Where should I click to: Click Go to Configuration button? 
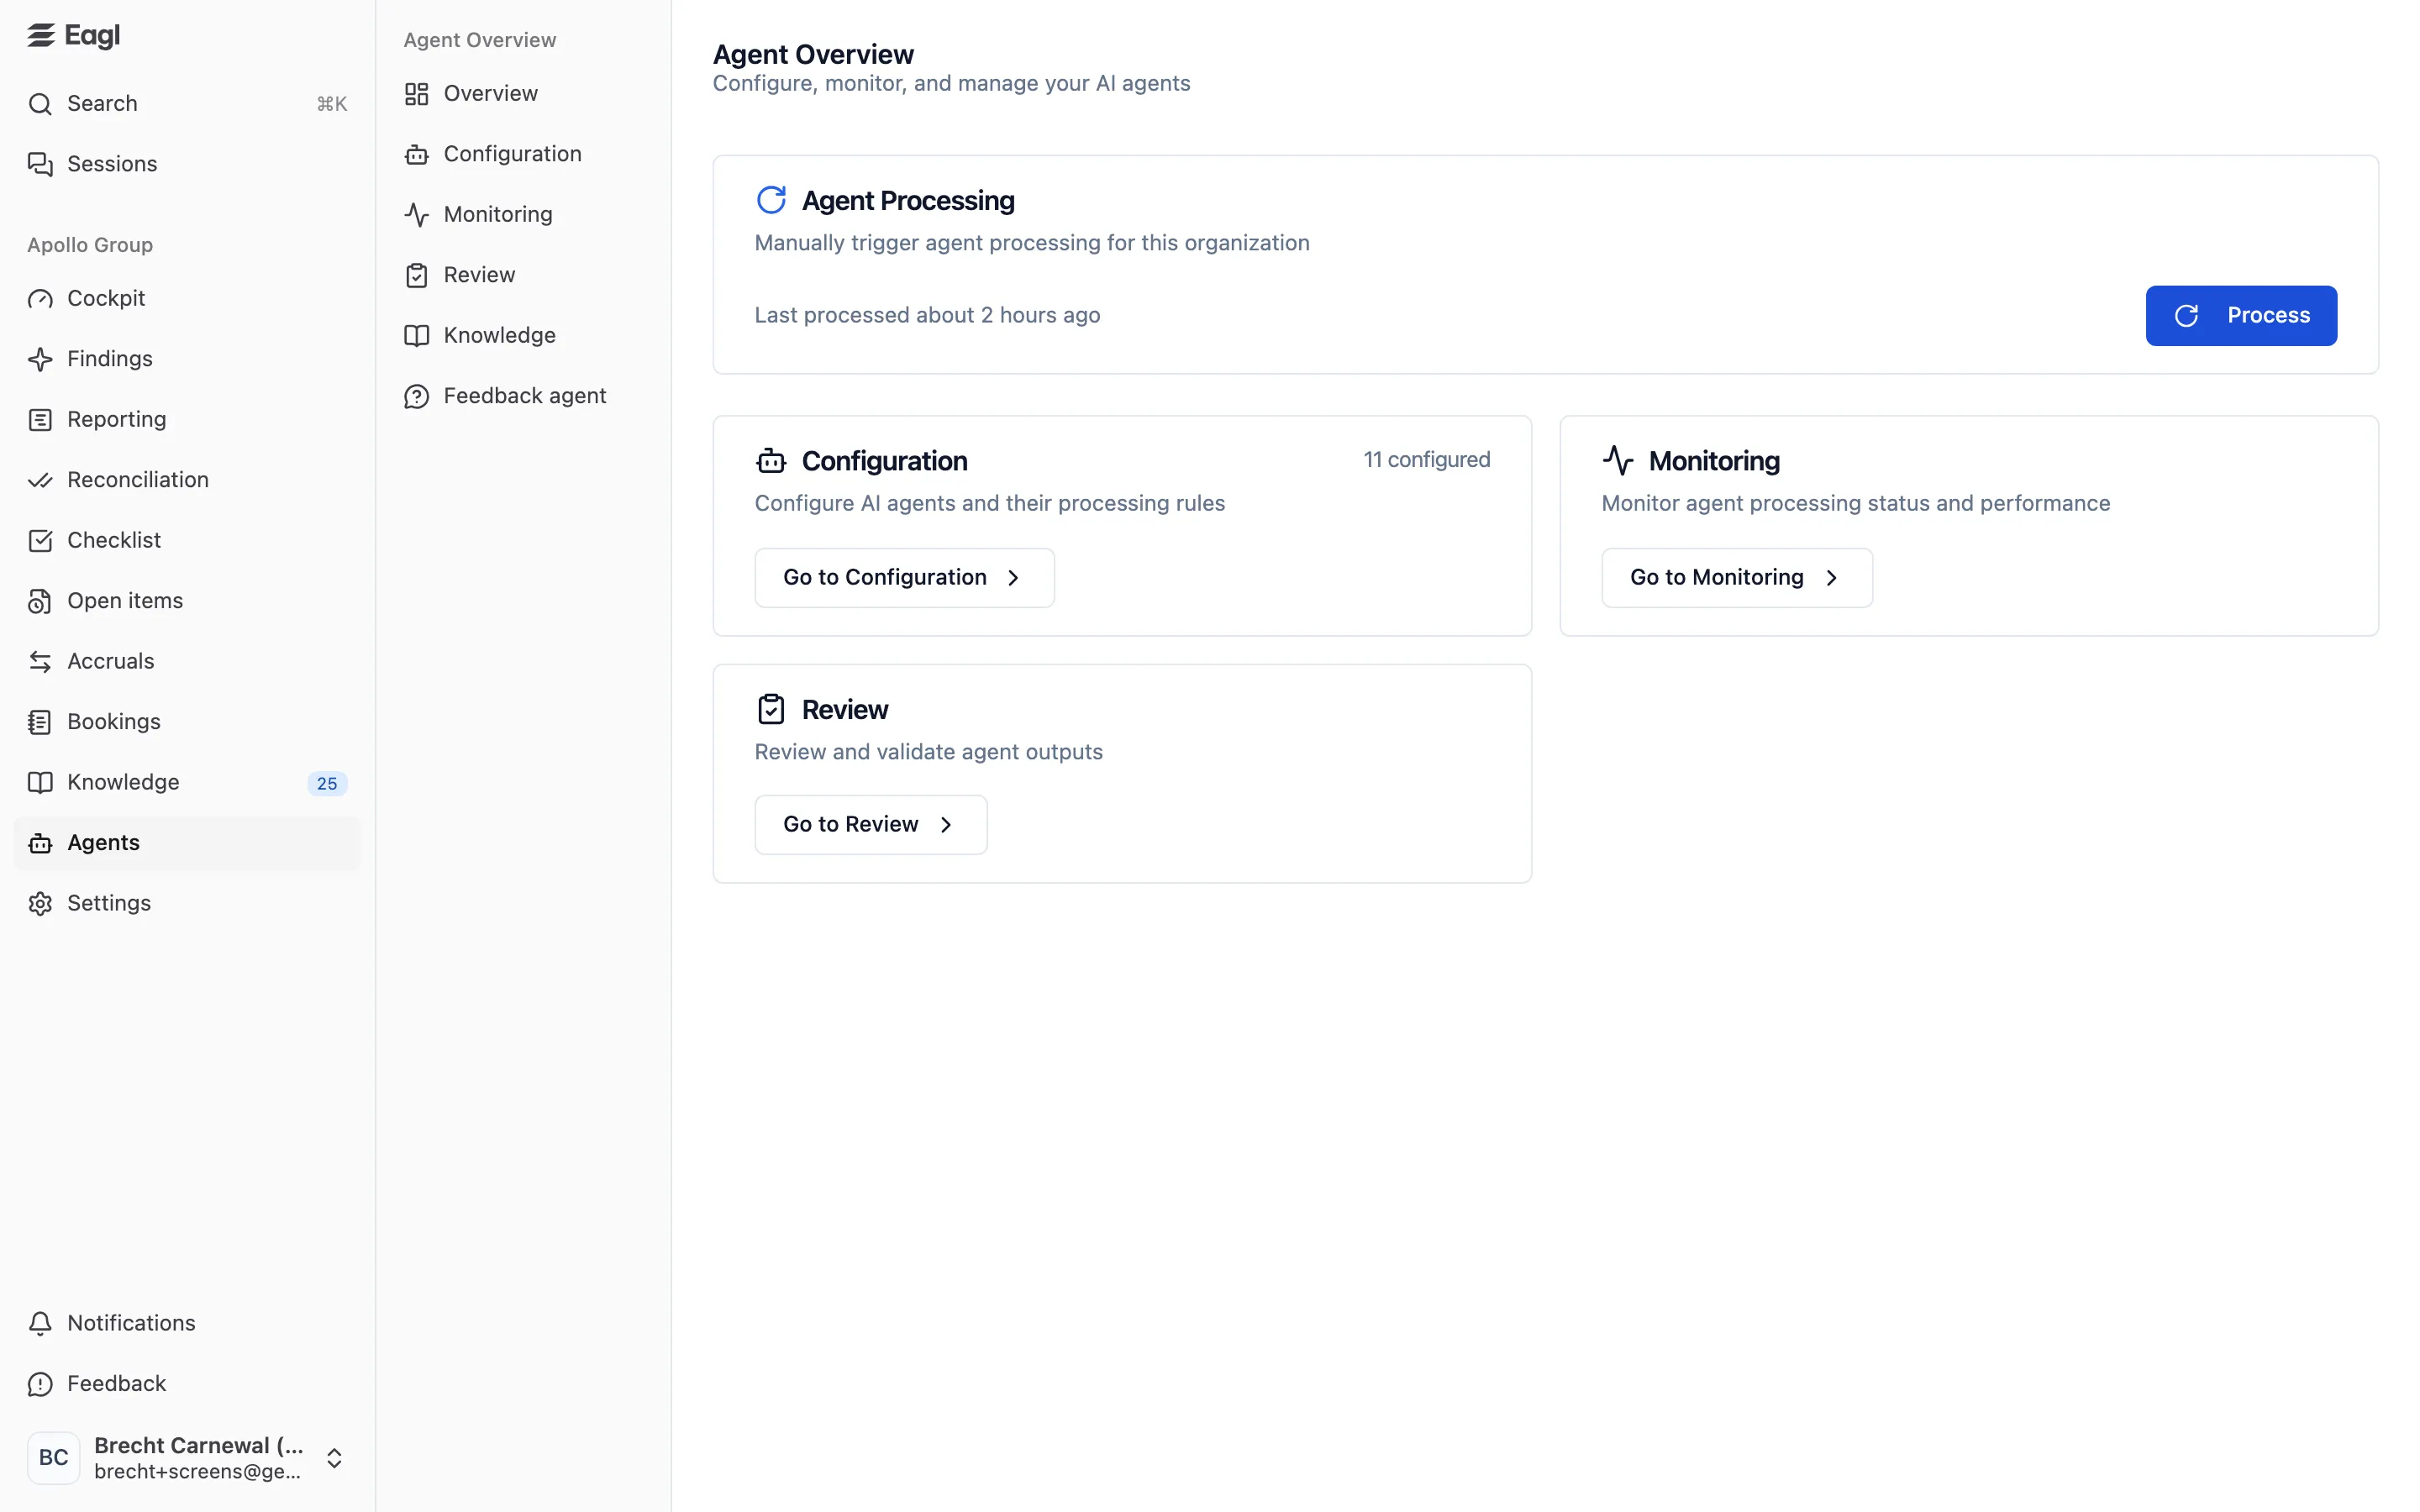click(x=904, y=578)
